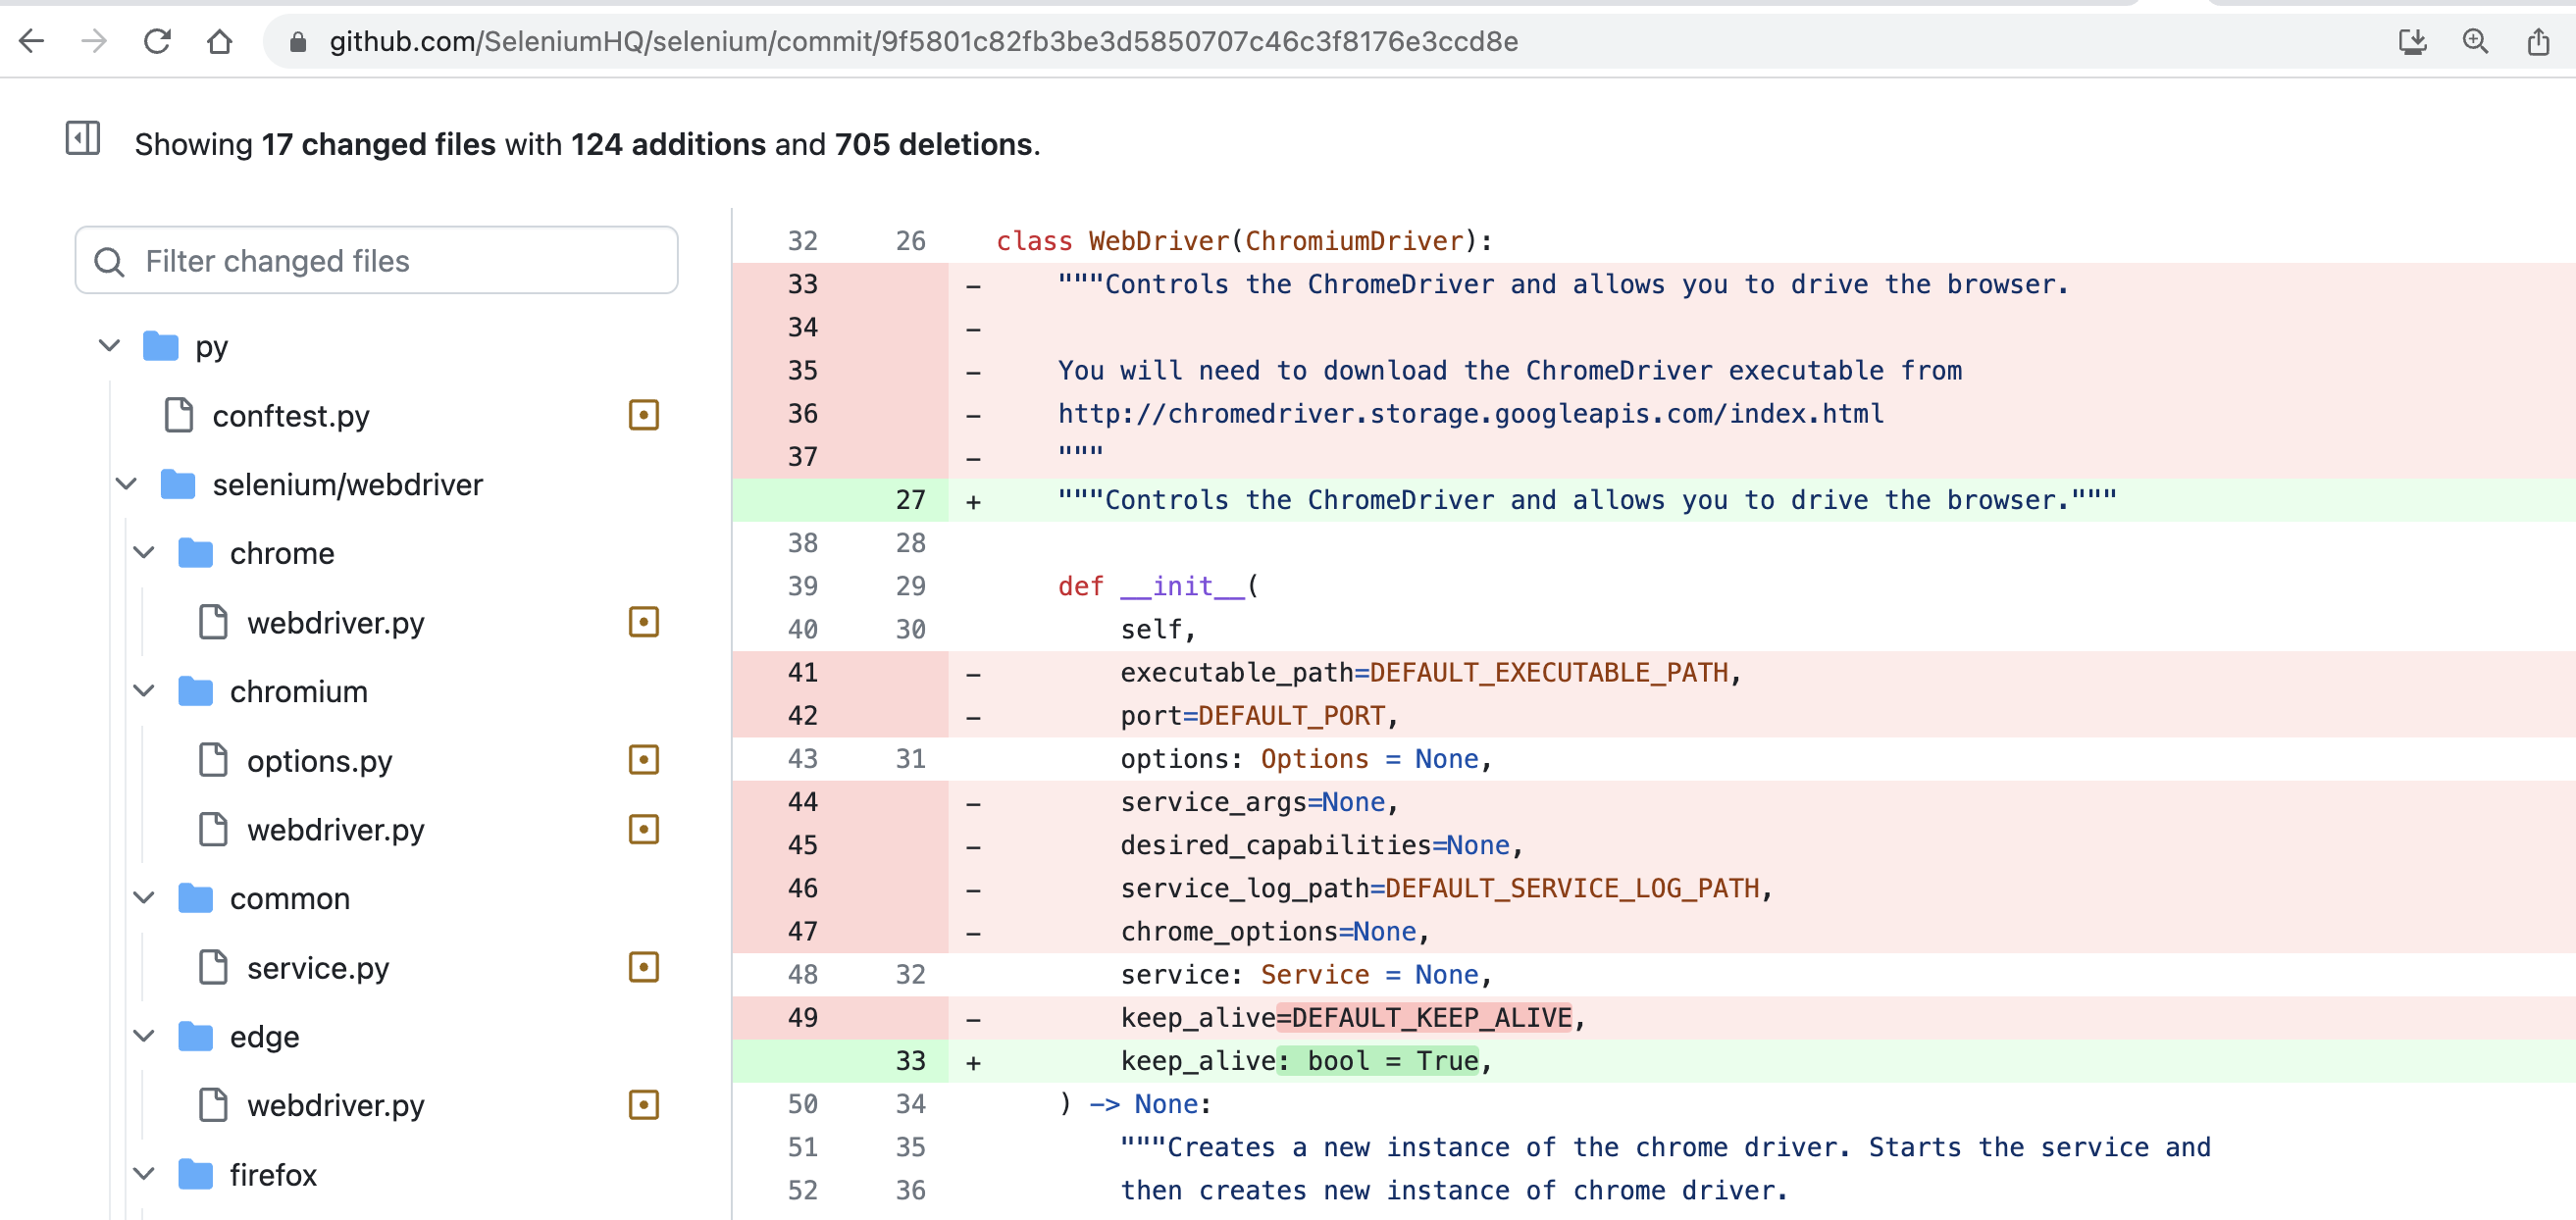Collapse the file tree sidebar panel icon
Image resolution: width=2576 pixels, height=1220 pixels.
[x=82, y=138]
